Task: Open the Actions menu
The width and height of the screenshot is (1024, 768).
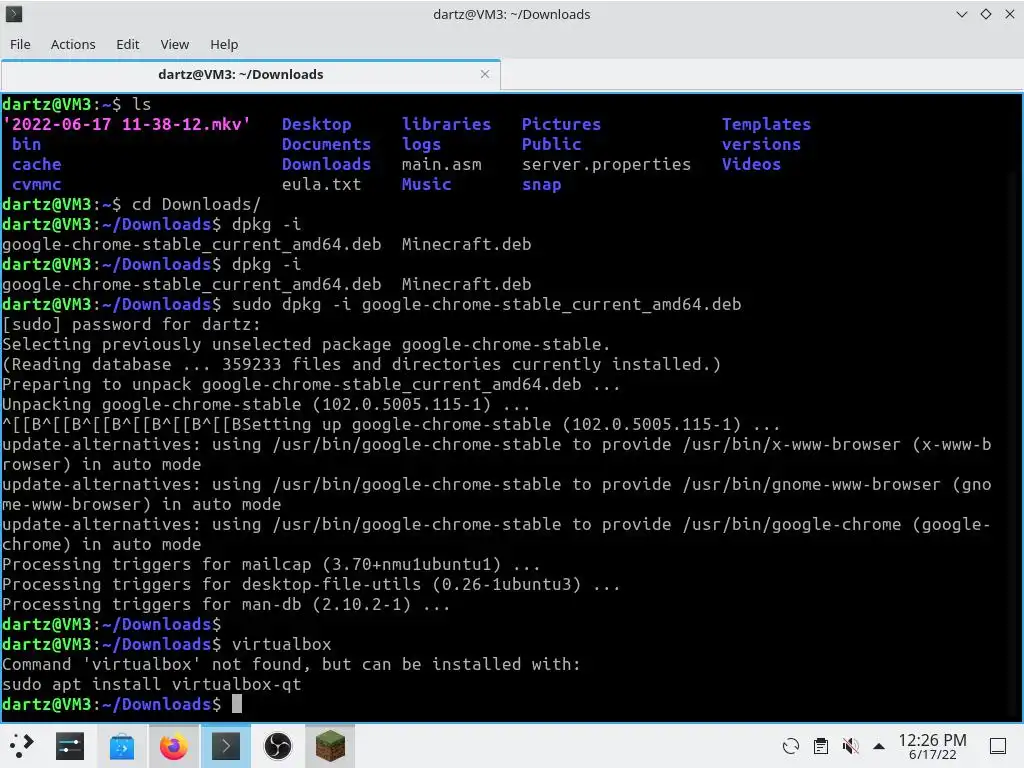Action: point(73,44)
